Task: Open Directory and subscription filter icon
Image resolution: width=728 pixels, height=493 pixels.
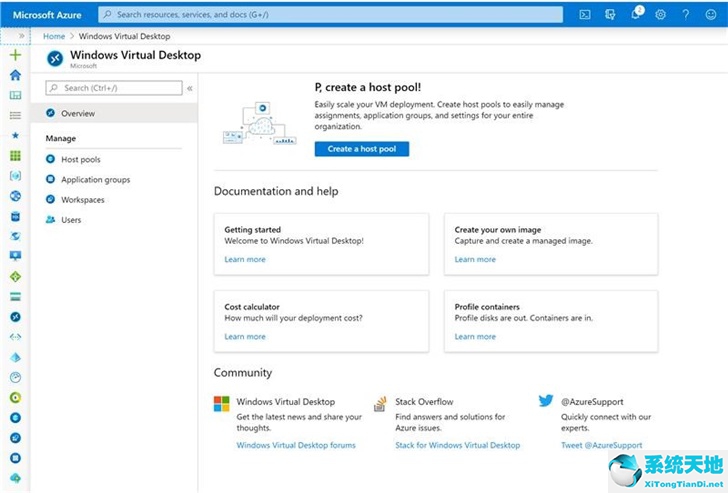Action: click(x=610, y=14)
